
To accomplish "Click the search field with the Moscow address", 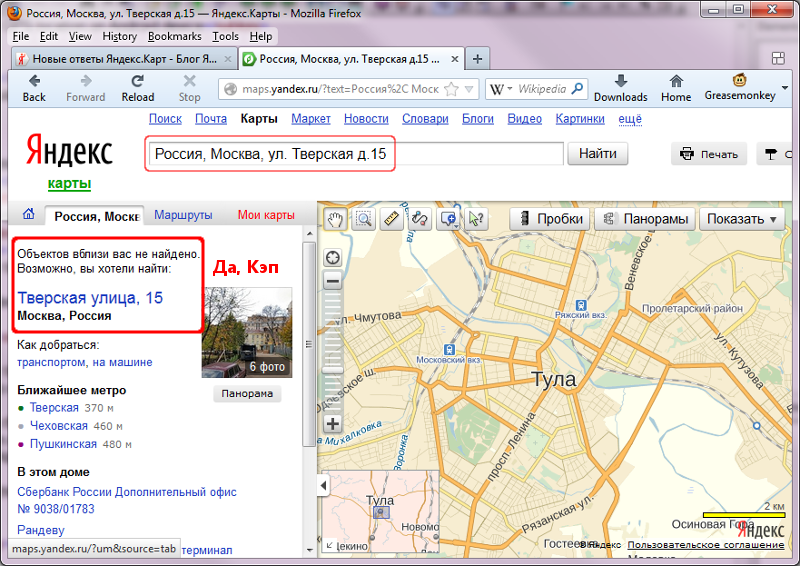I will (x=356, y=154).
